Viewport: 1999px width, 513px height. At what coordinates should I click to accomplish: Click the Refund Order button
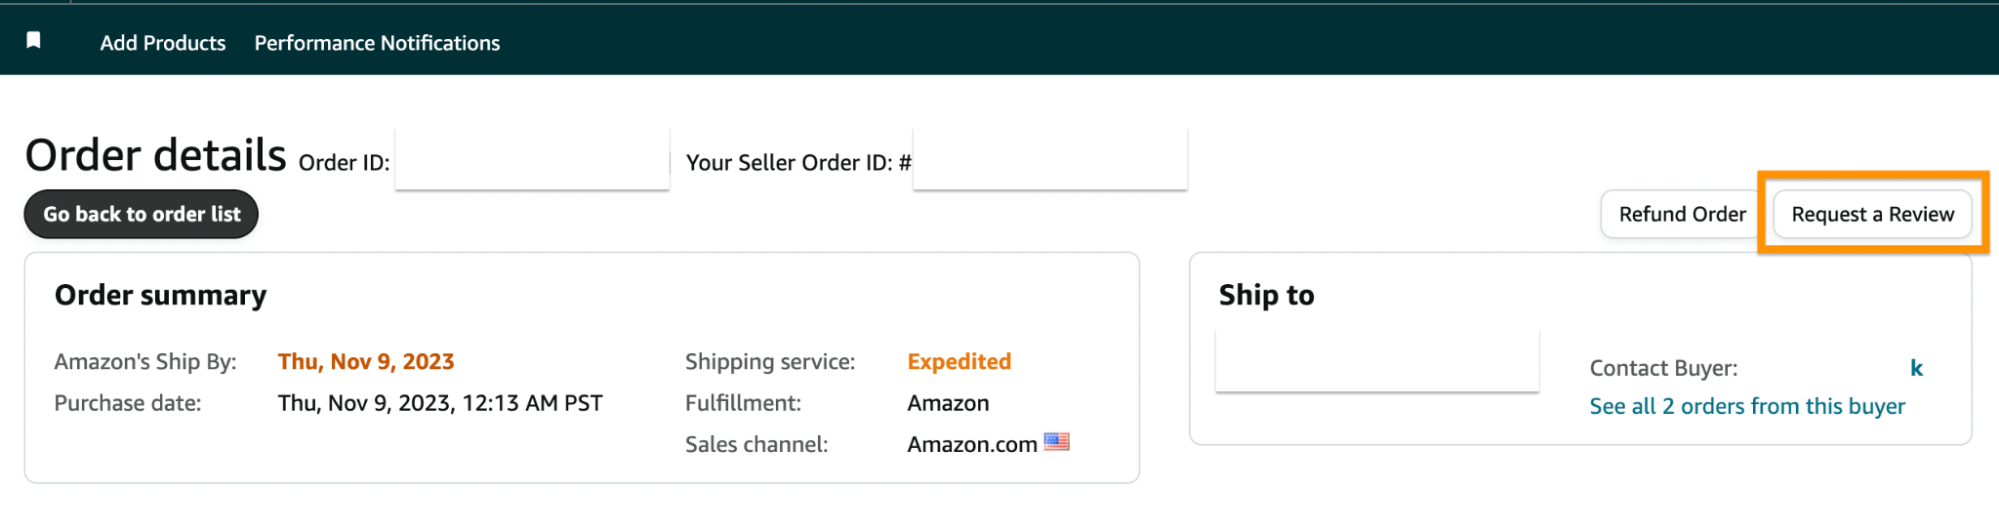[x=1682, y=214]
